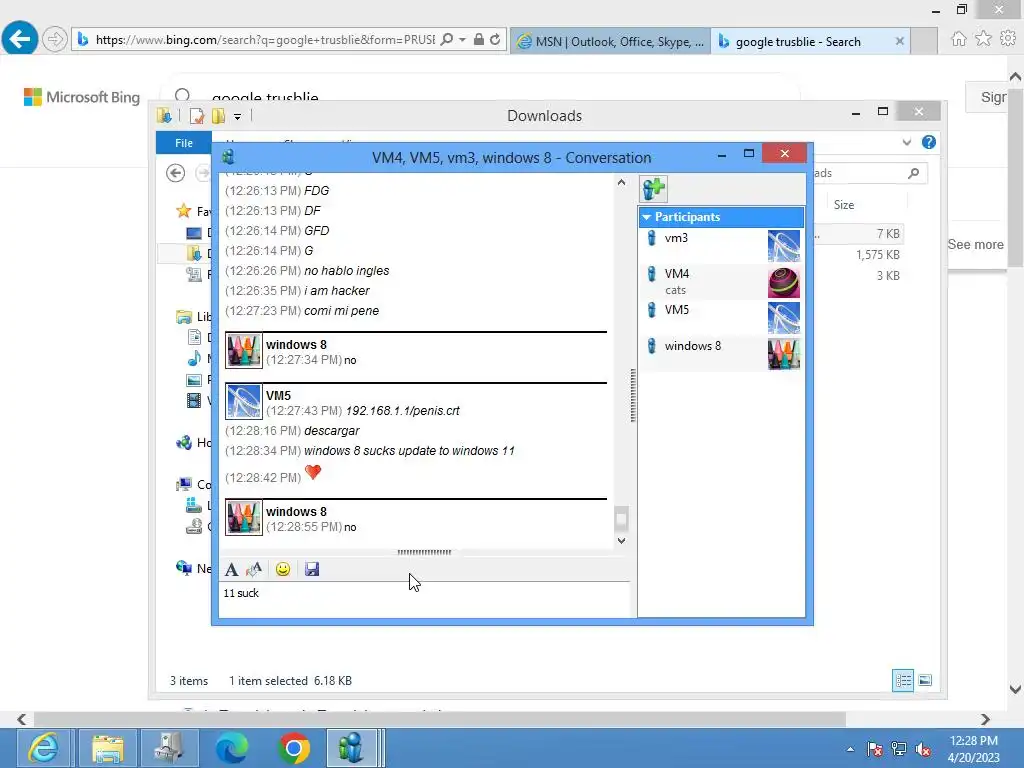The image size is (1024, 768).
Task: Click the Downloads search magnifier icon
Action: [914, 173]
